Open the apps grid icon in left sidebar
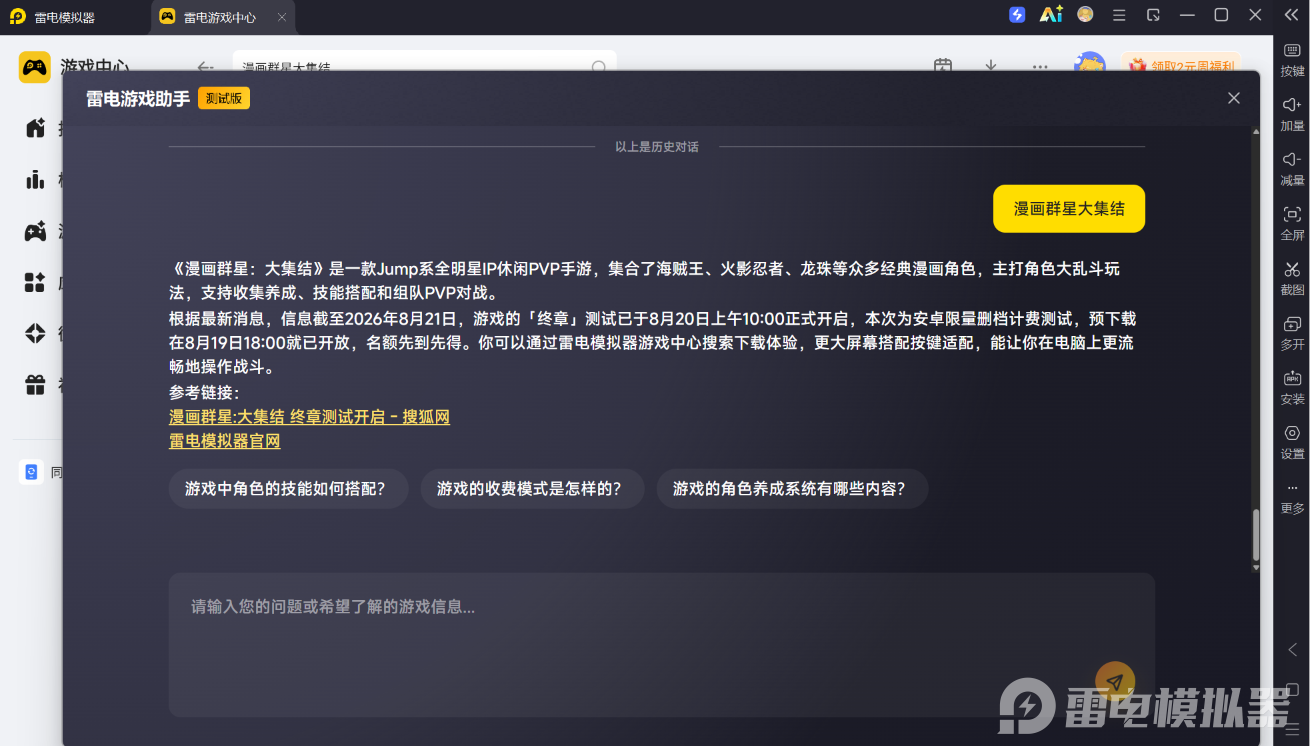 (x=35, y=282)
